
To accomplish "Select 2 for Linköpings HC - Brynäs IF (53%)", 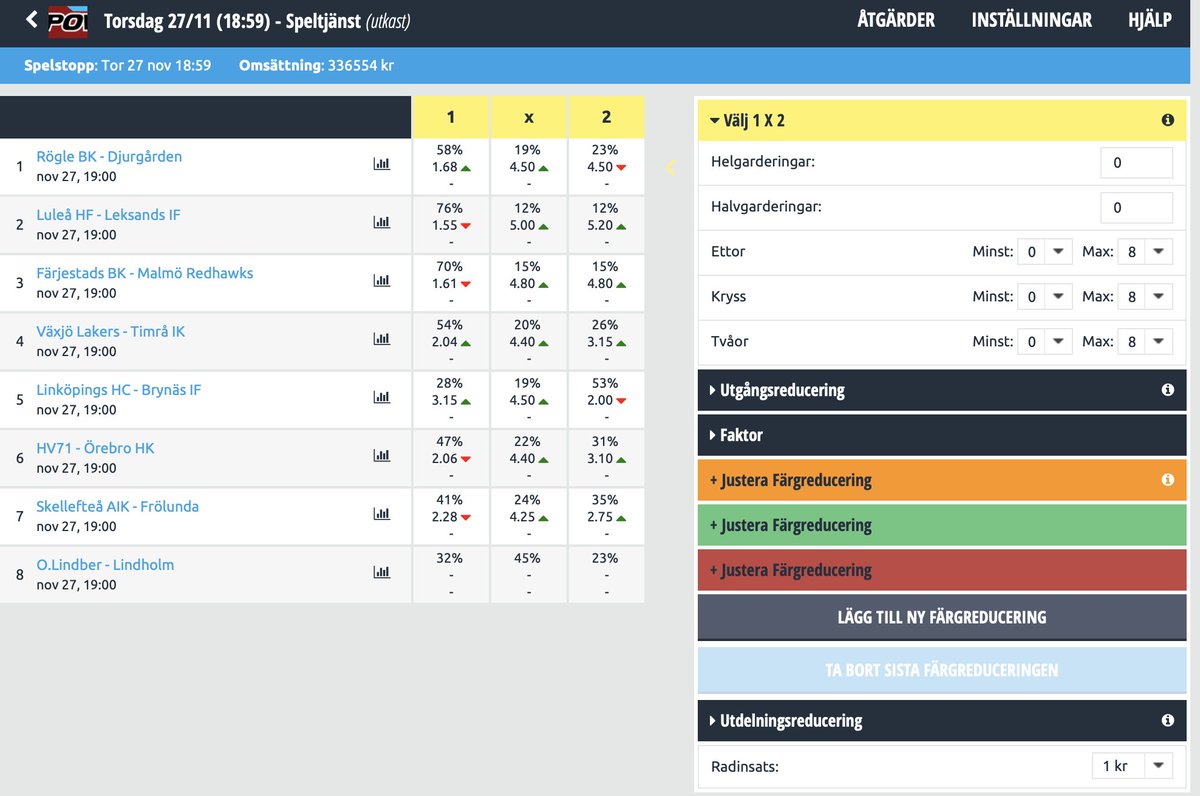I will [x=606, y=400].
